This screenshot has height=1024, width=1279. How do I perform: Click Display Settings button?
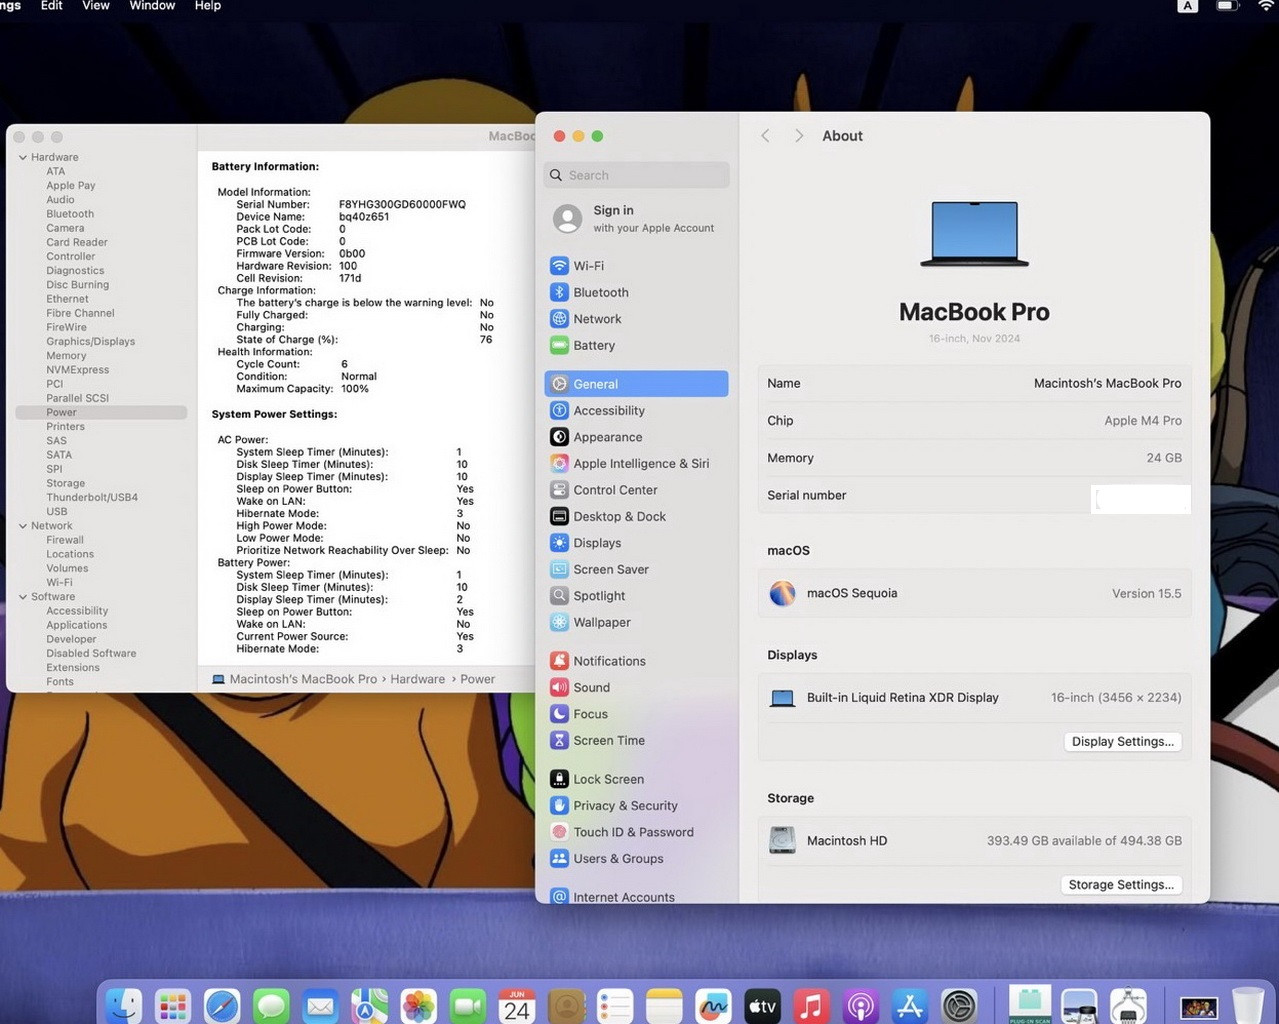tap(1122, 741)
